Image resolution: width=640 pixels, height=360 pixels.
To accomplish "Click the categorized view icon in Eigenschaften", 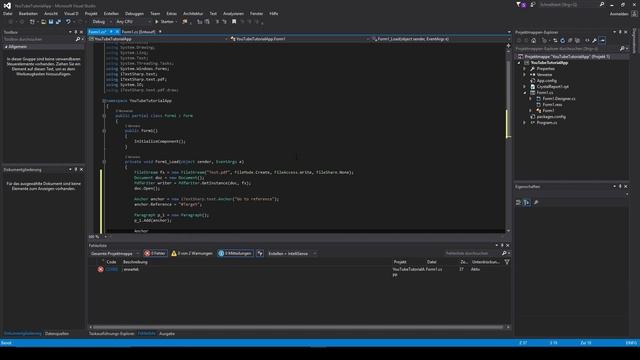I will 518,202.
